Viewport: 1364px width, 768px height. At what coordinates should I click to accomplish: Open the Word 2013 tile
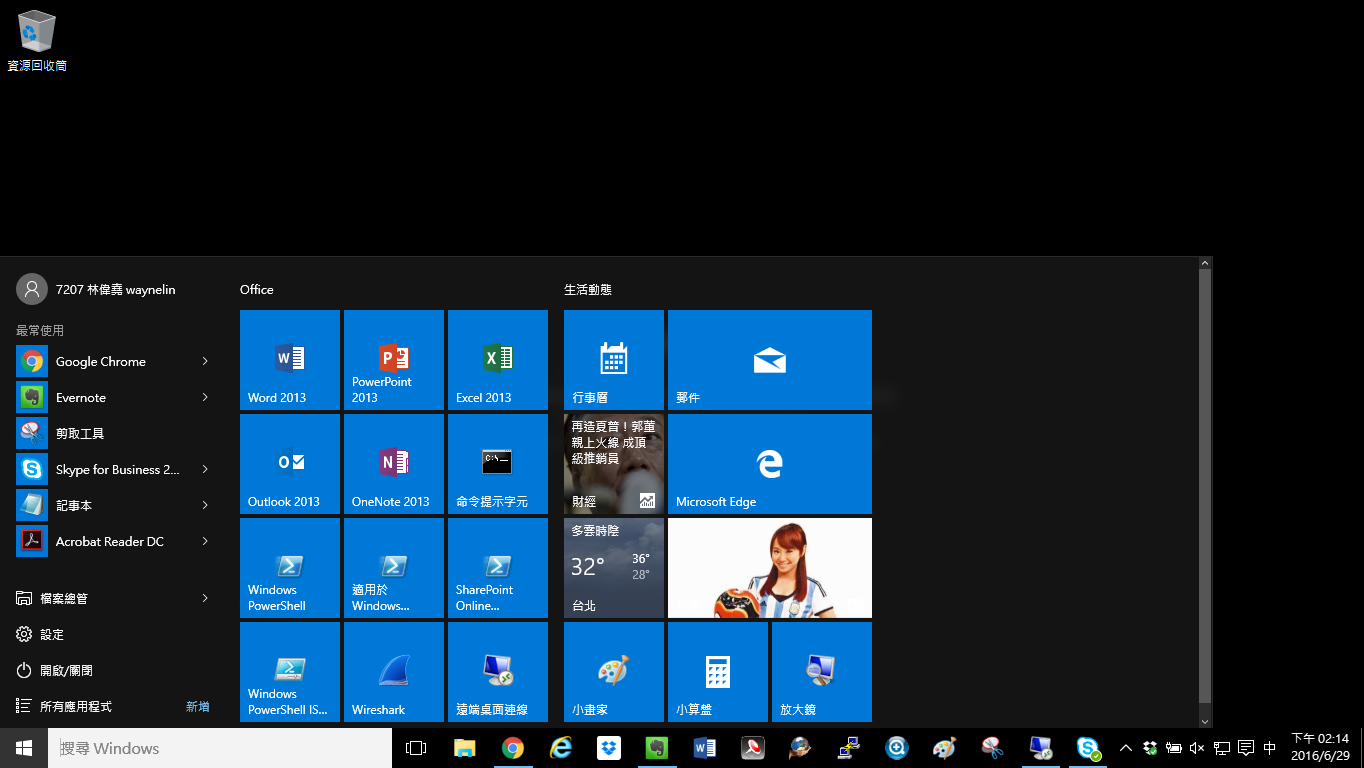[x=290, y=360]
